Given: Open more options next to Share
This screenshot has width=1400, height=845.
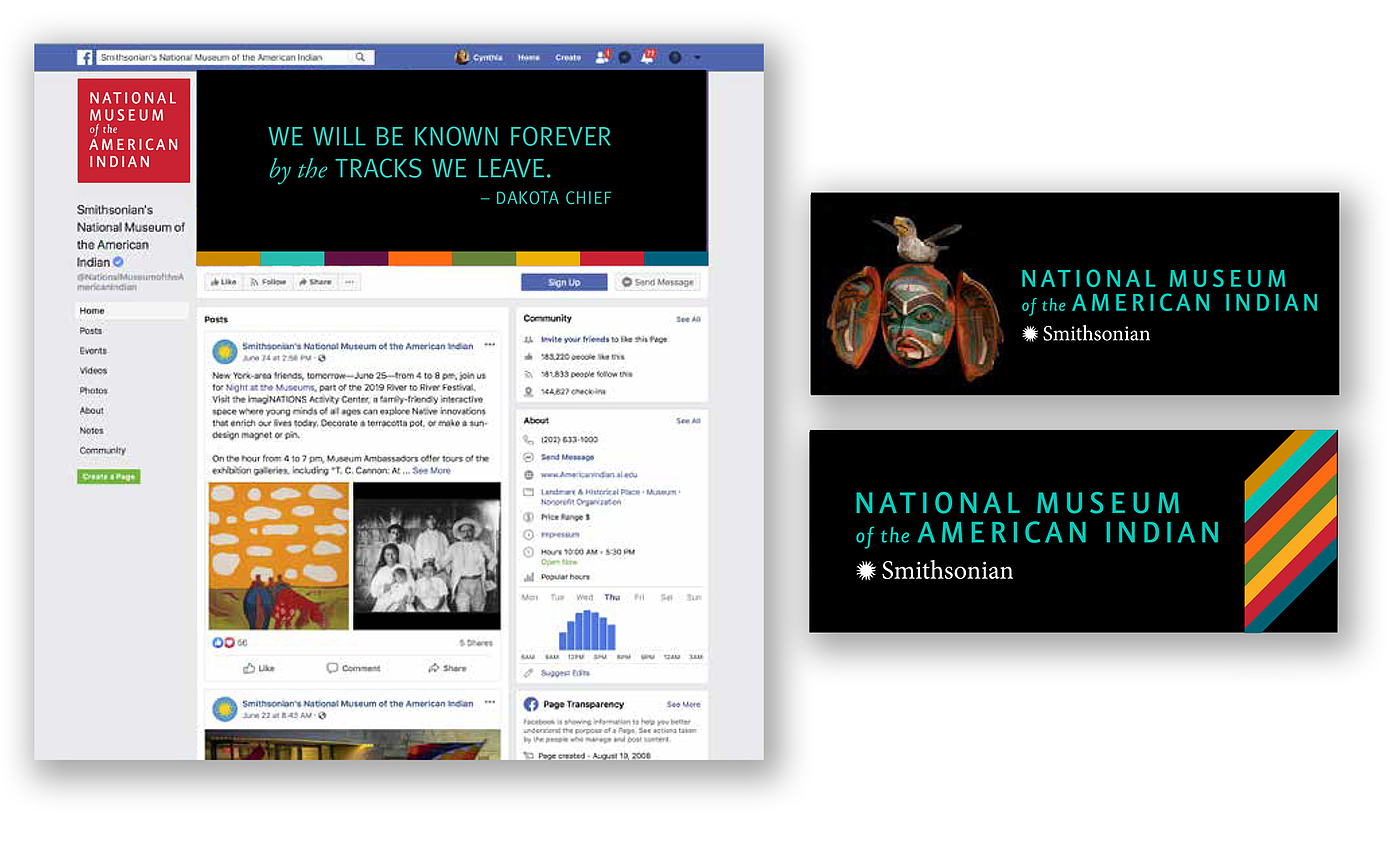Looking at the screenshot, I should 349,282.
